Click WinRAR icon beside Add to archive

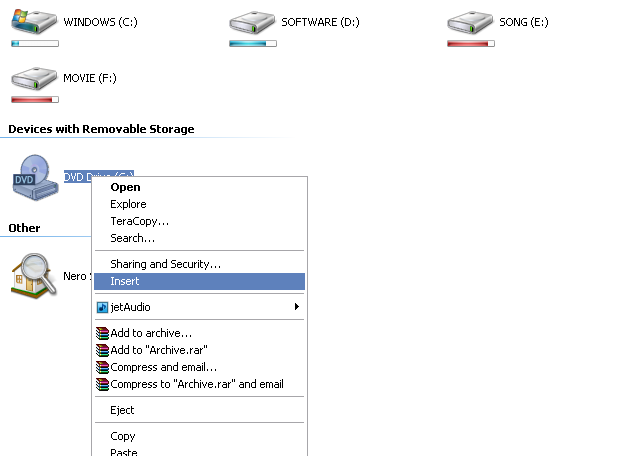(x=102, y=333)
